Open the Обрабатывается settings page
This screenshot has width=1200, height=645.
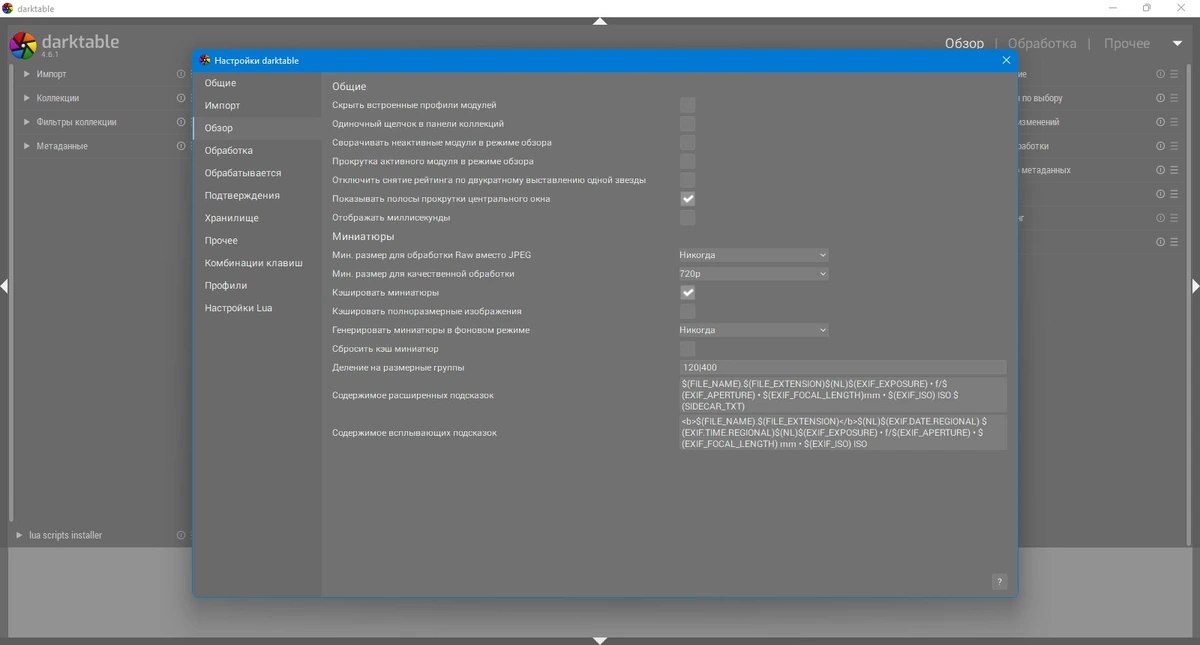[257, 173]
